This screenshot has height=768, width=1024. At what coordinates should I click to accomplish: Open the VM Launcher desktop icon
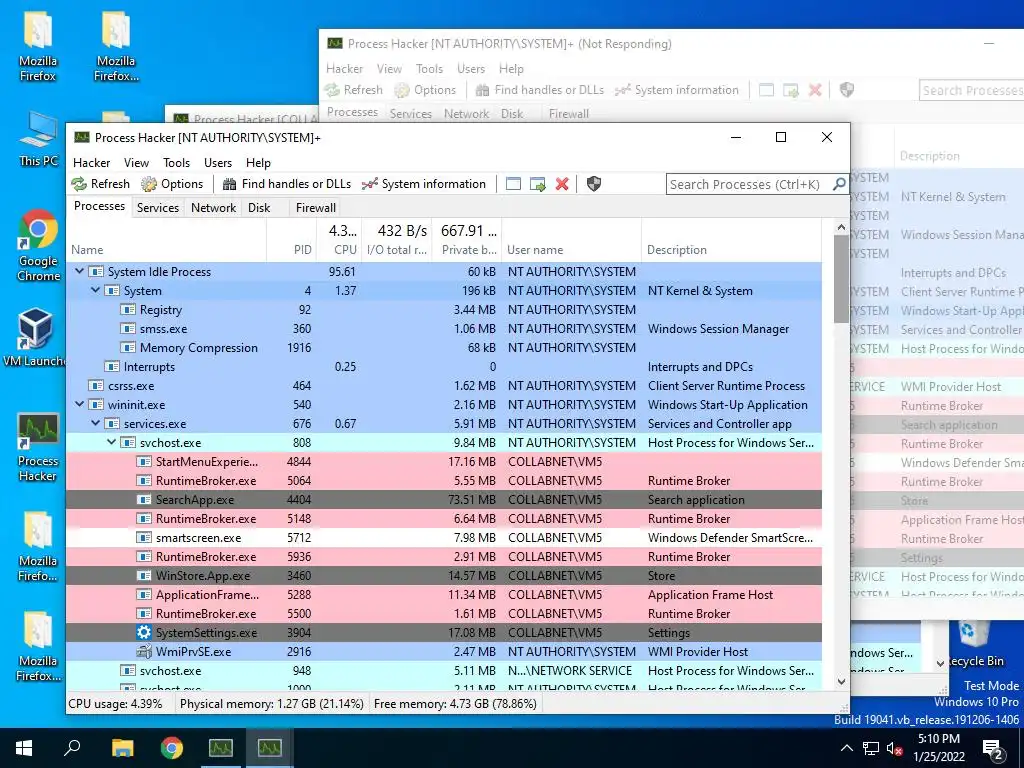click(34, 338)
